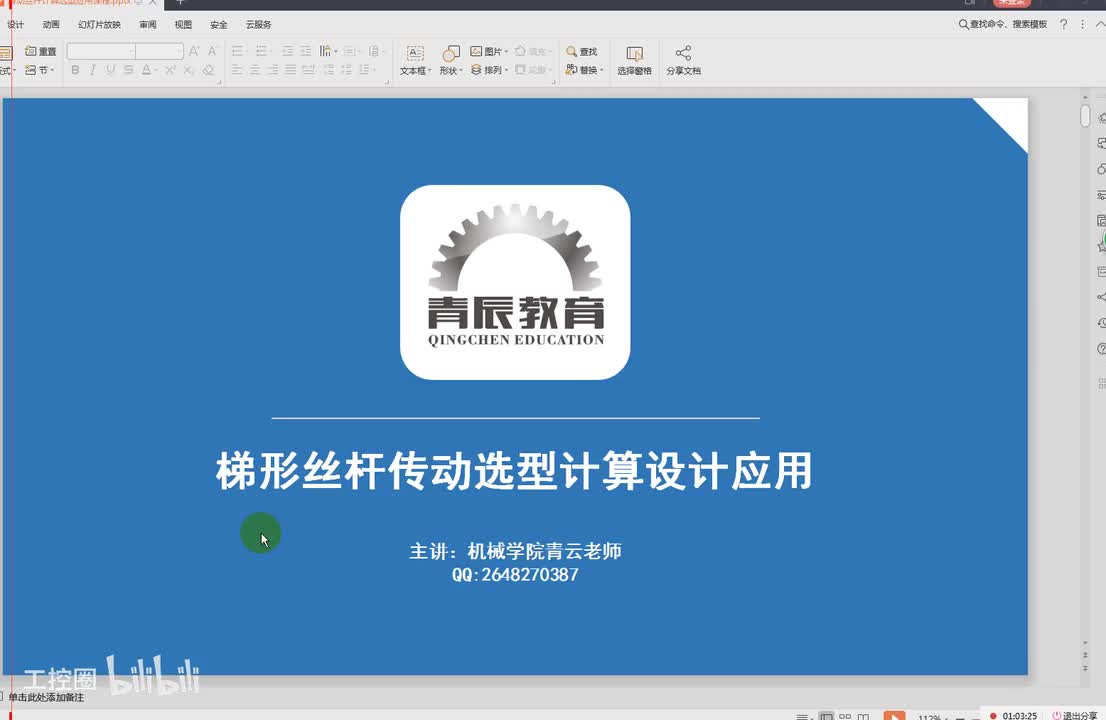This screenshot has width=1106, height=720.
Task: Switch to slide sorter view icon
Action: [x=845, y=716]
